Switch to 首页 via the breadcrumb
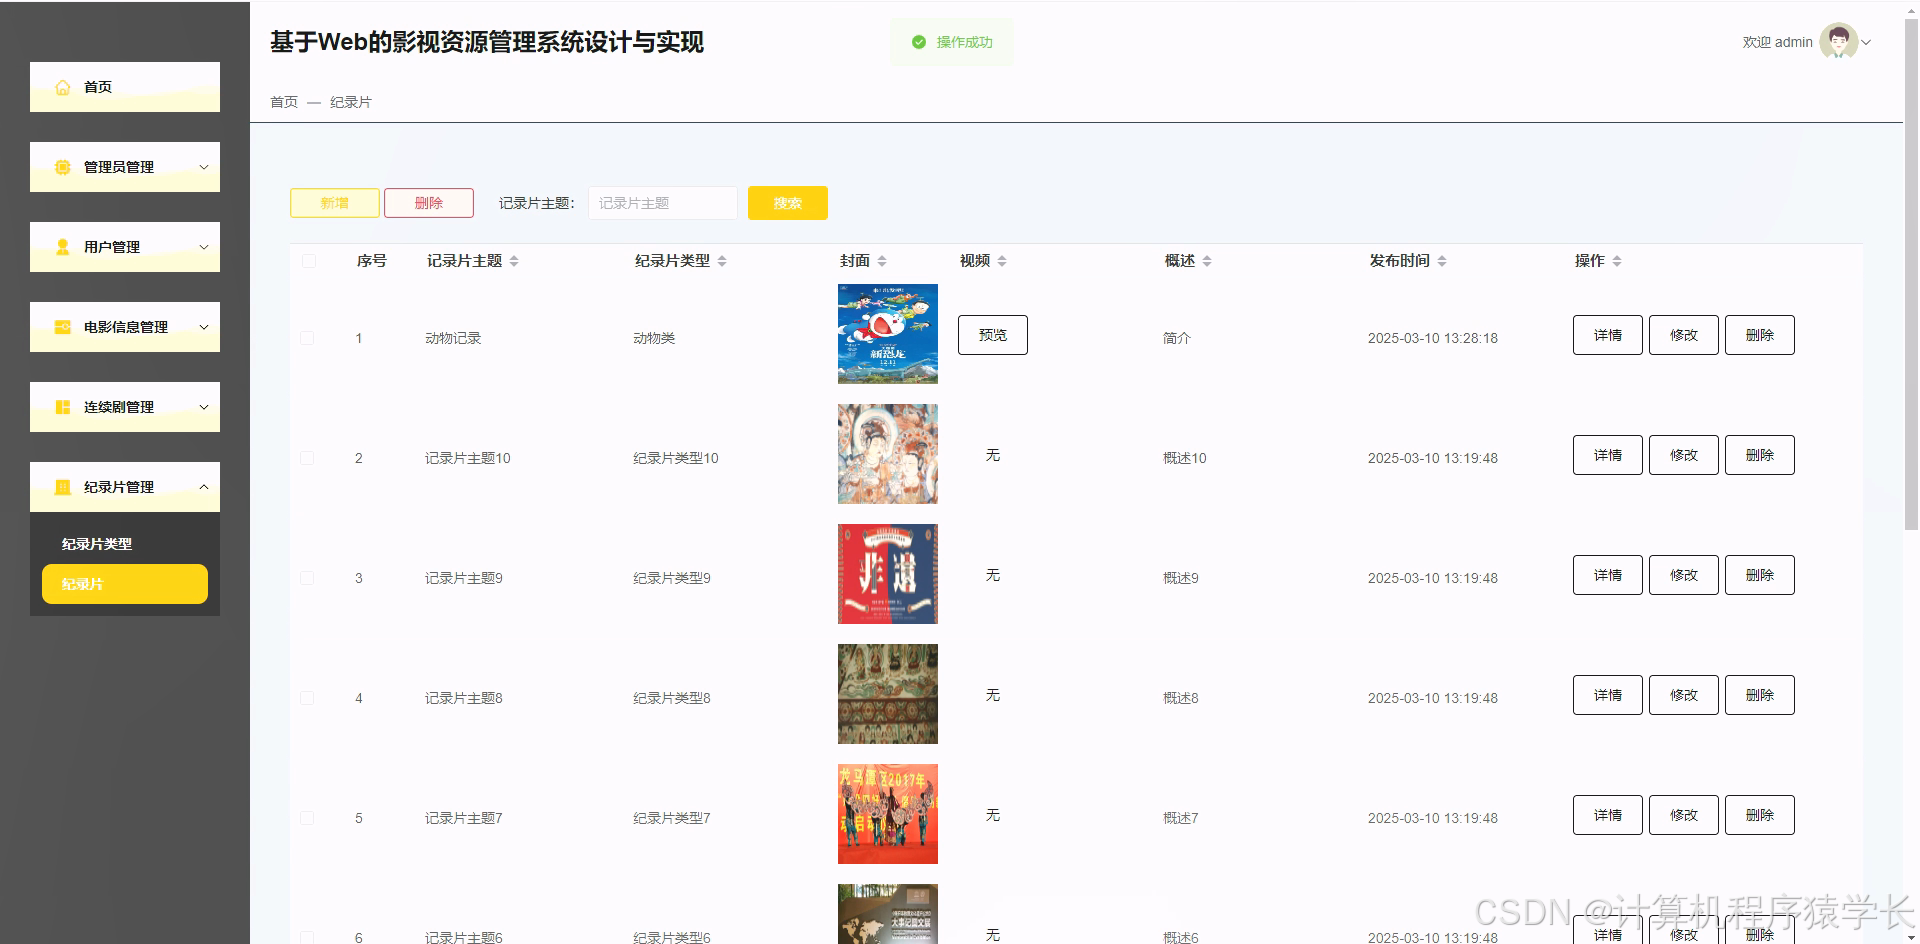Screen dimensions: 1920x944 (x=283, y=101)
